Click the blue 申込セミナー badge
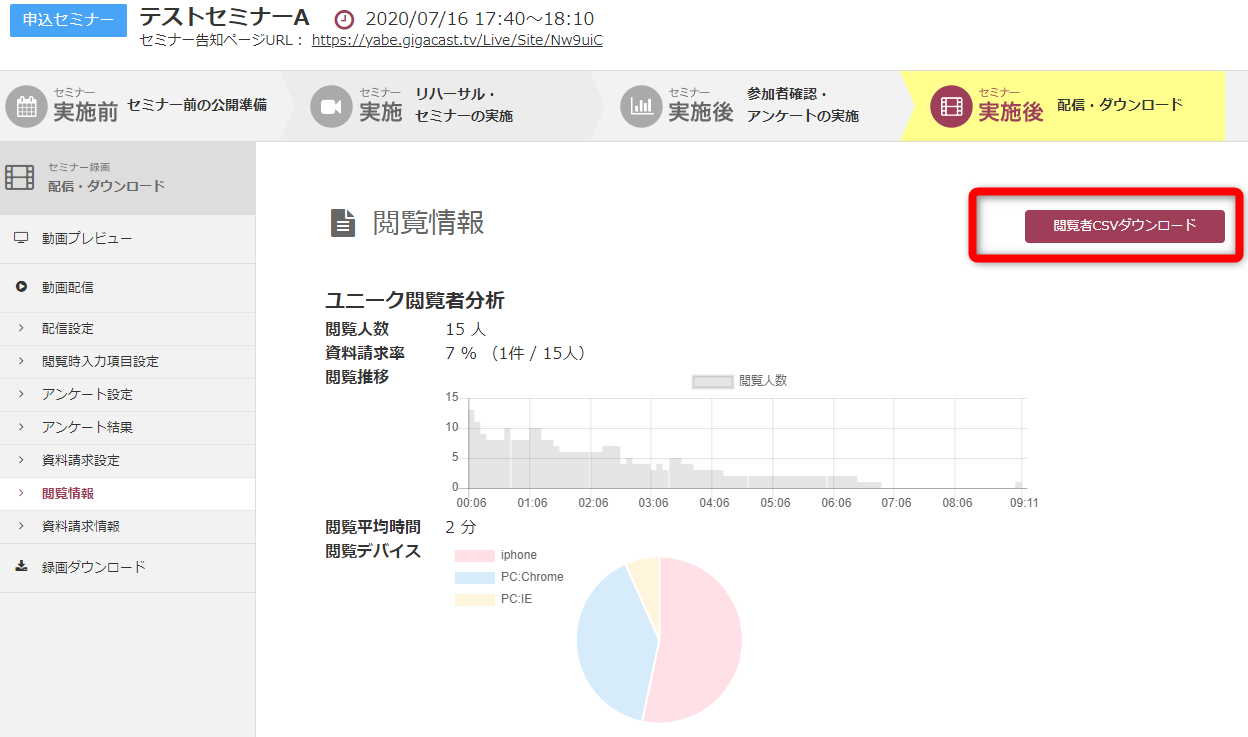1248x737 pixels. [x=68, y=20]
